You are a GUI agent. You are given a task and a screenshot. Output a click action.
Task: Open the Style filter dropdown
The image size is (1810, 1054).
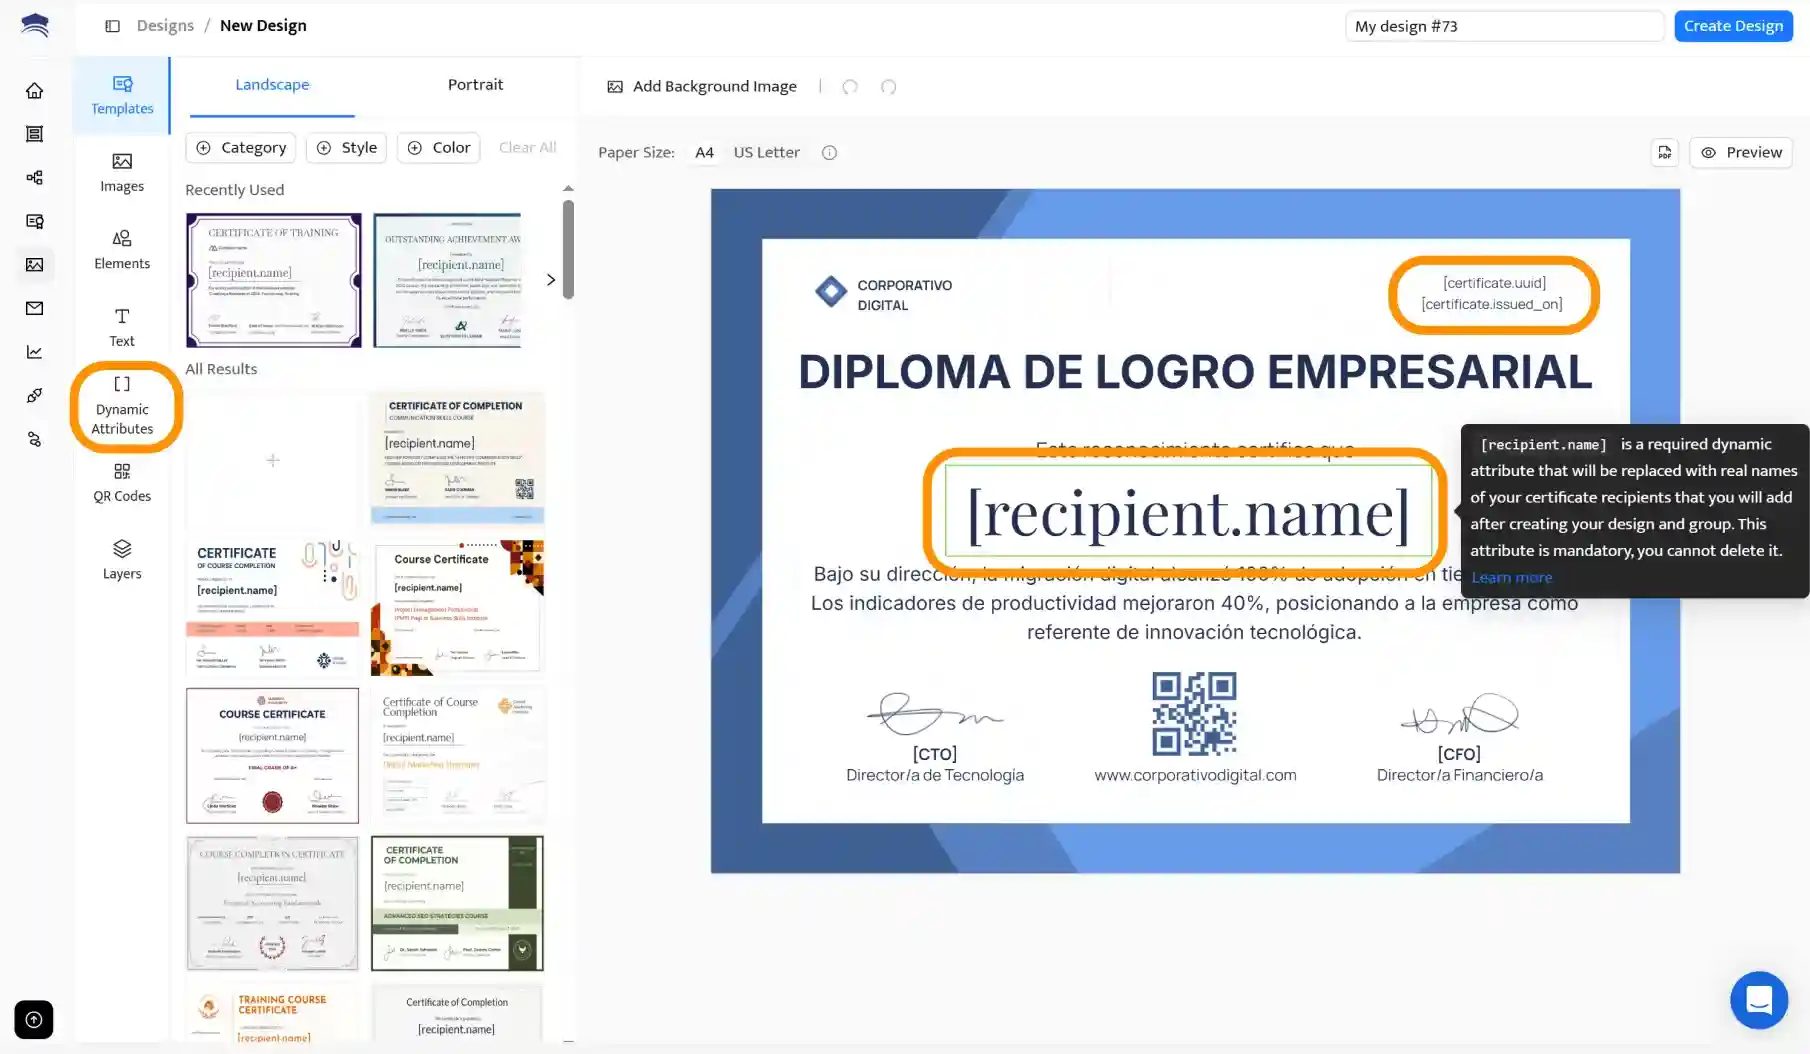346,147
